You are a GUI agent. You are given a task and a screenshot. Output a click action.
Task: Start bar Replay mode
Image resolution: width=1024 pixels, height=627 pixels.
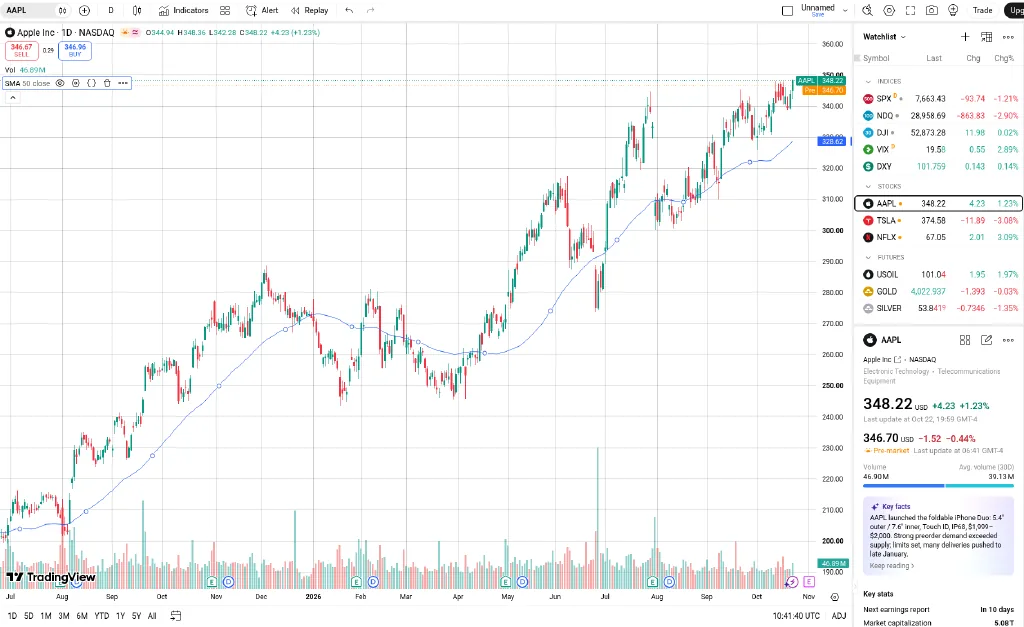point(310,10)
